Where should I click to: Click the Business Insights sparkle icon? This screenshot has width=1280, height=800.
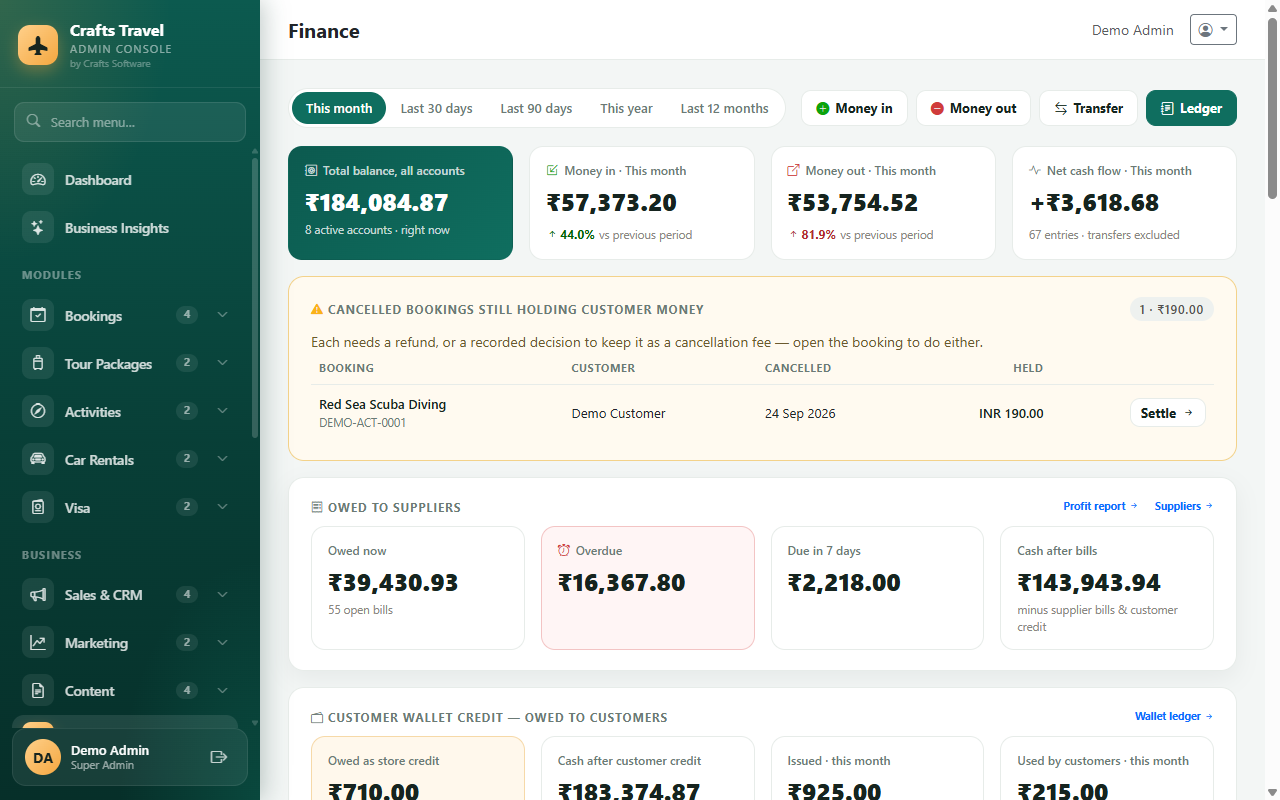[x=38, y=228]
